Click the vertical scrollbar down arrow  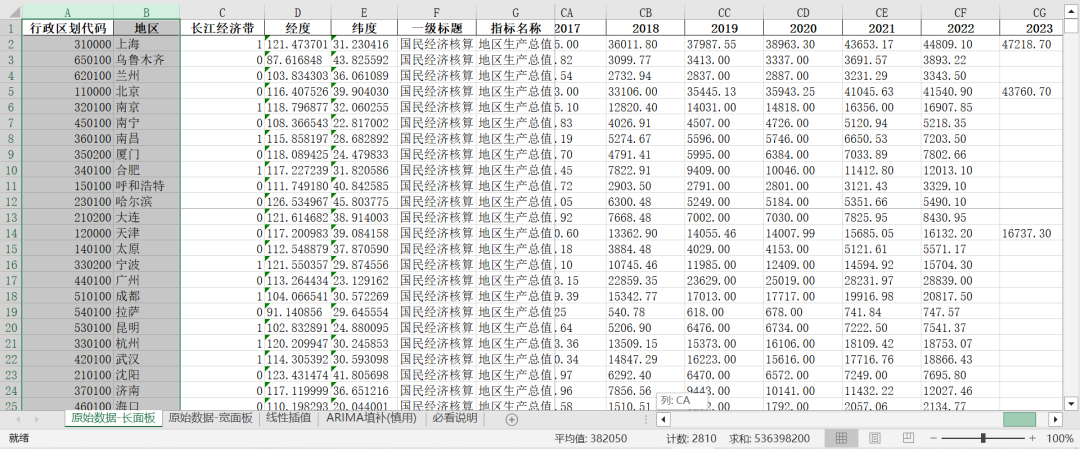1071,403
